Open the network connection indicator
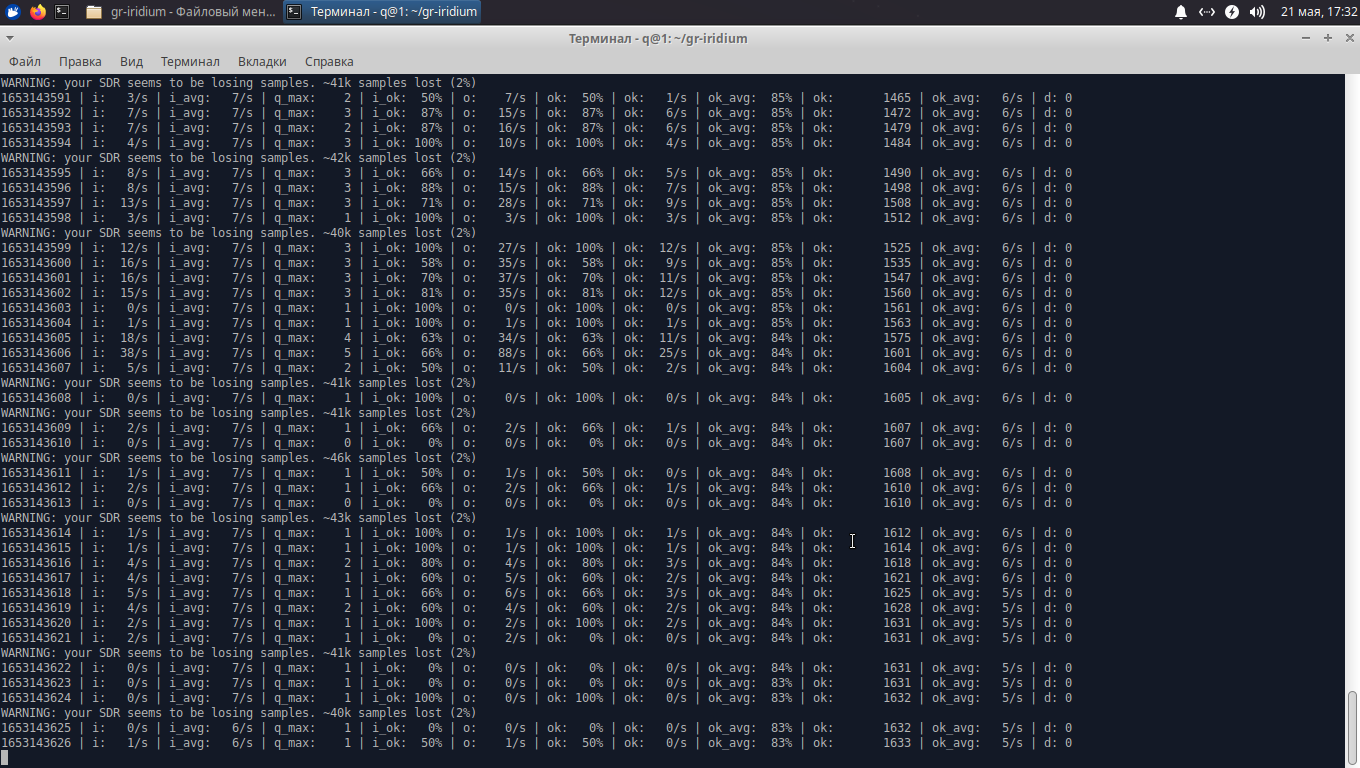Viewport: 1360px width, 768px height. coord(1207,12)
